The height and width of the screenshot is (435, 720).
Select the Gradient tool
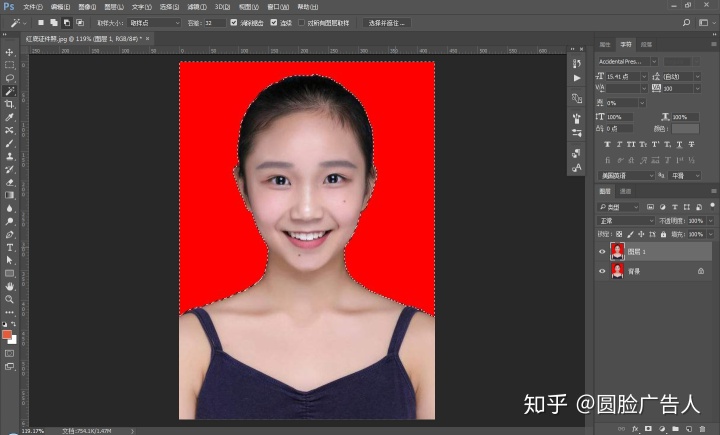[x=9, y=195]
